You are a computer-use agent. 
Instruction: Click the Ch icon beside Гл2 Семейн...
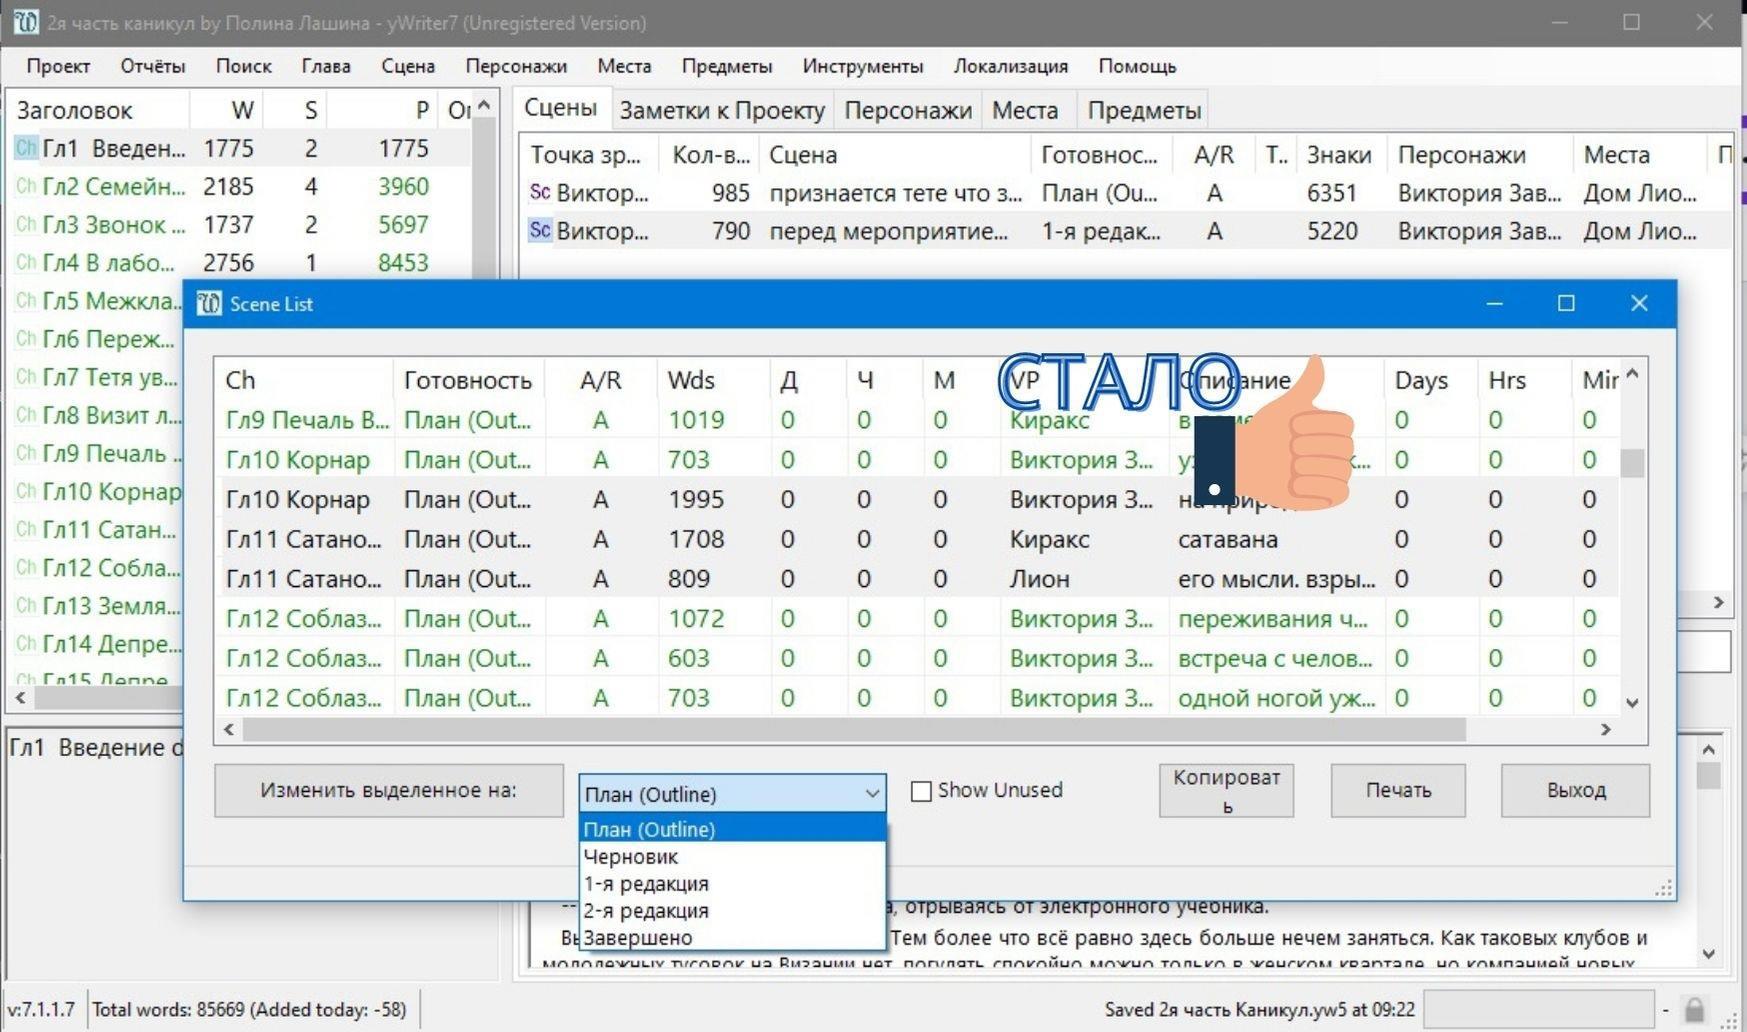pyautogui.click(x=26, y=187)
